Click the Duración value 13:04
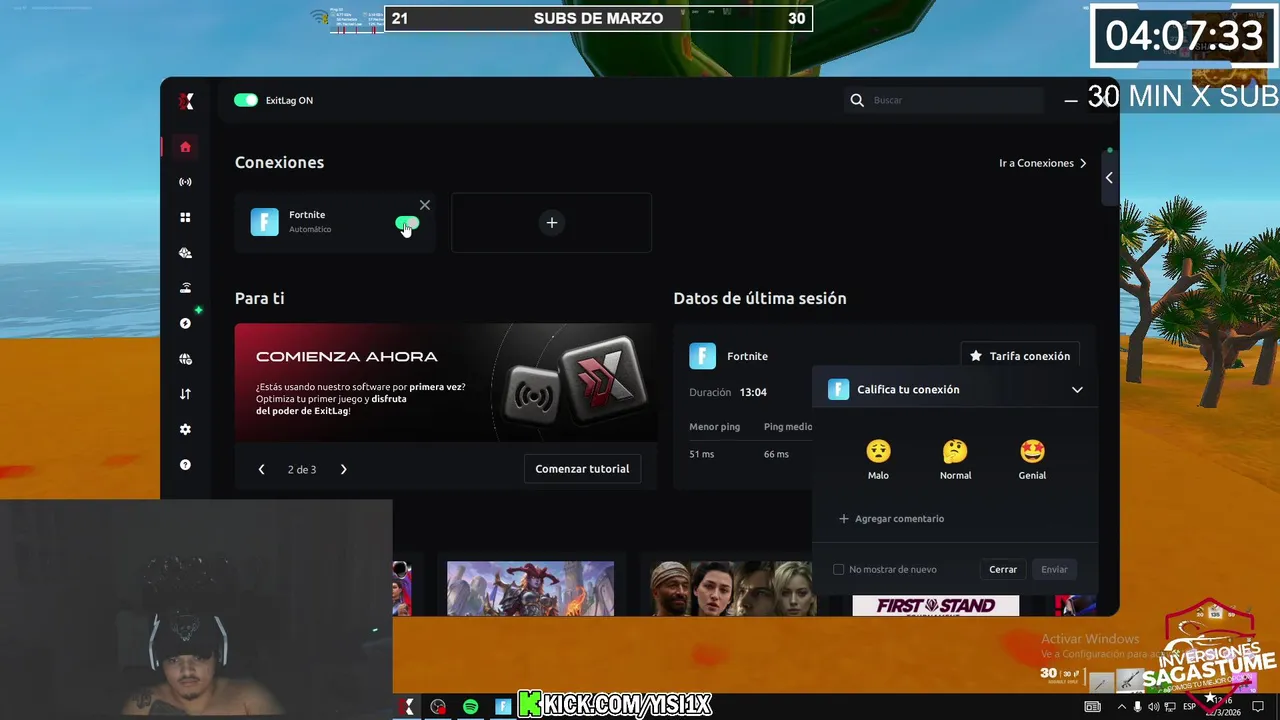Viewport: 1280px width, 720px height. click(x=753, y=392)
